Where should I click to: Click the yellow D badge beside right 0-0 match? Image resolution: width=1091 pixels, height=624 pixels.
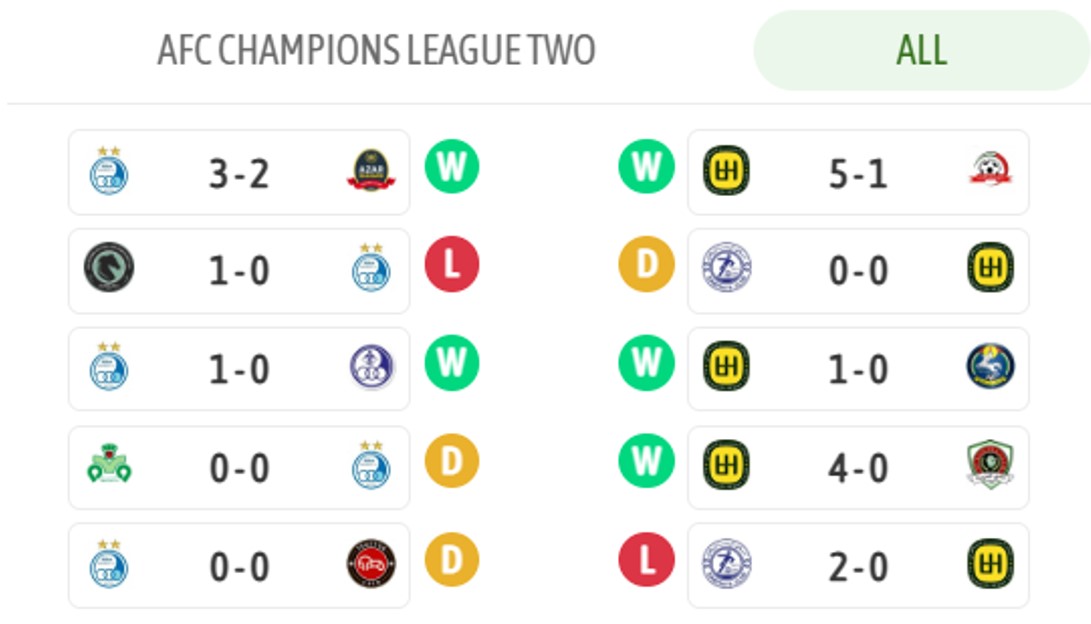click(x=646, y=265)
